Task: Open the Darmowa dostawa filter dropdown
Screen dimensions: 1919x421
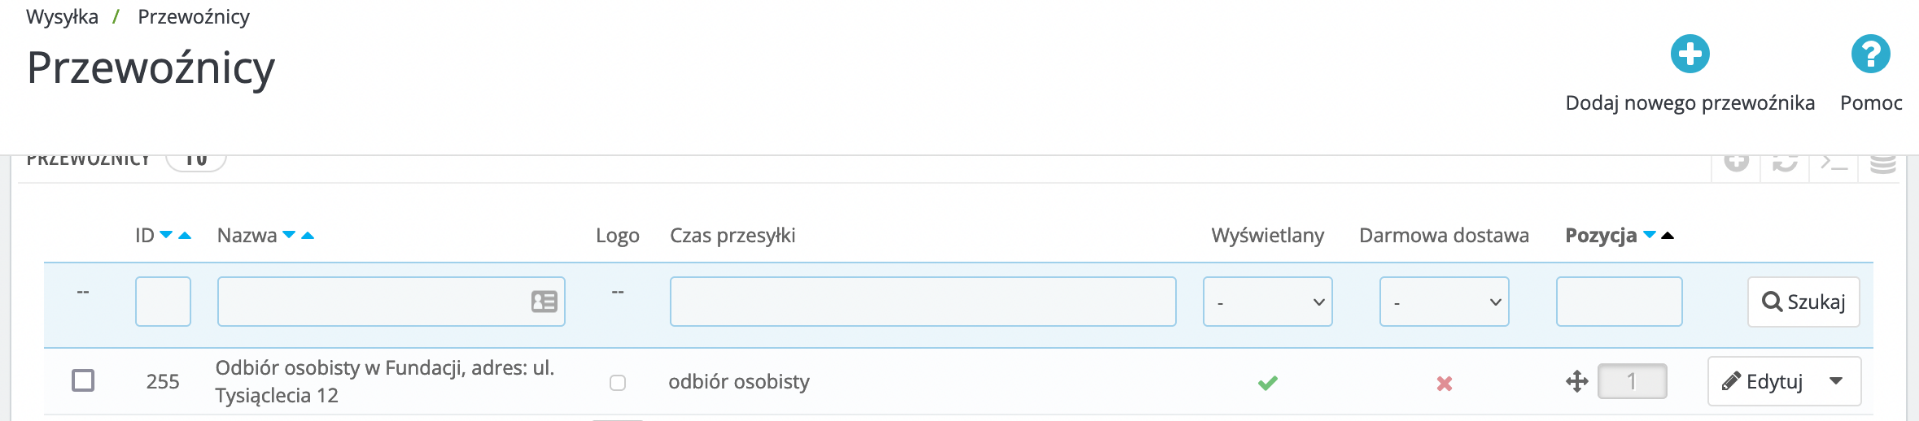Action: point(1444,302)
